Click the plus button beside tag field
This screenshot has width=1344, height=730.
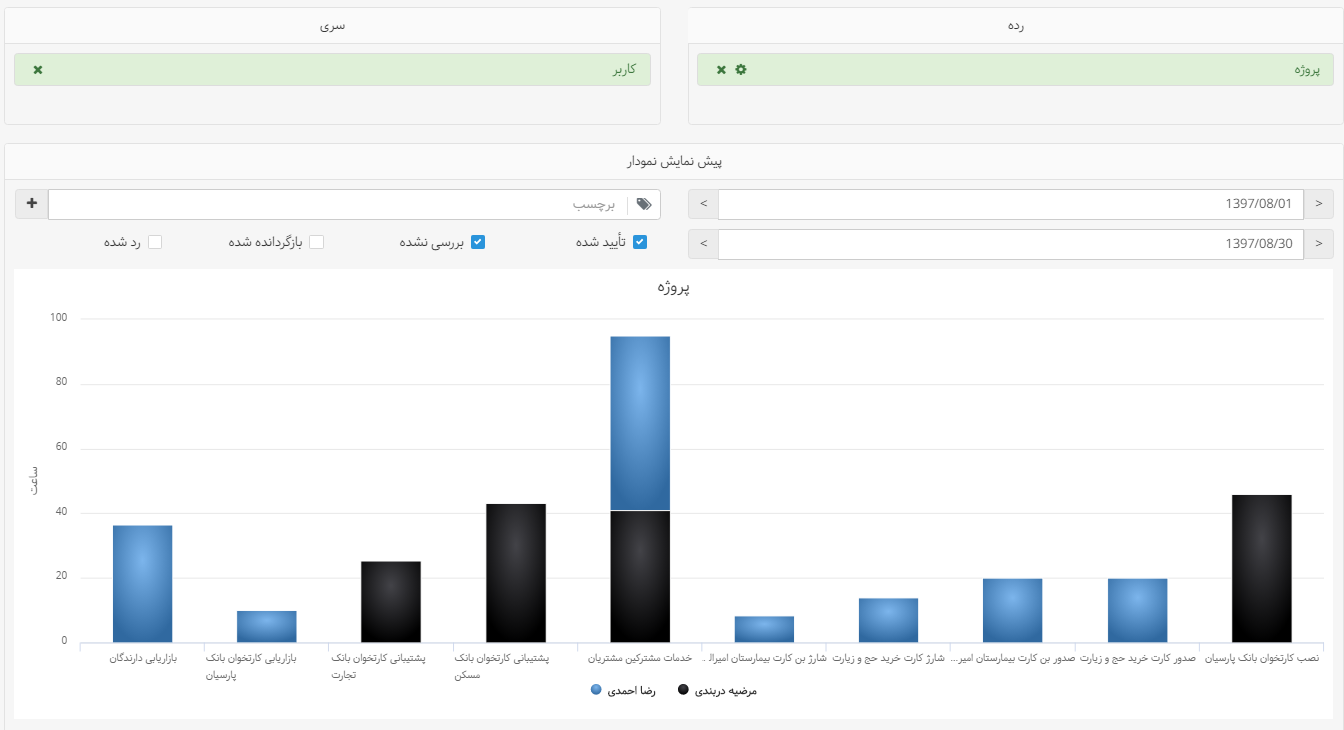coord(31,204)
